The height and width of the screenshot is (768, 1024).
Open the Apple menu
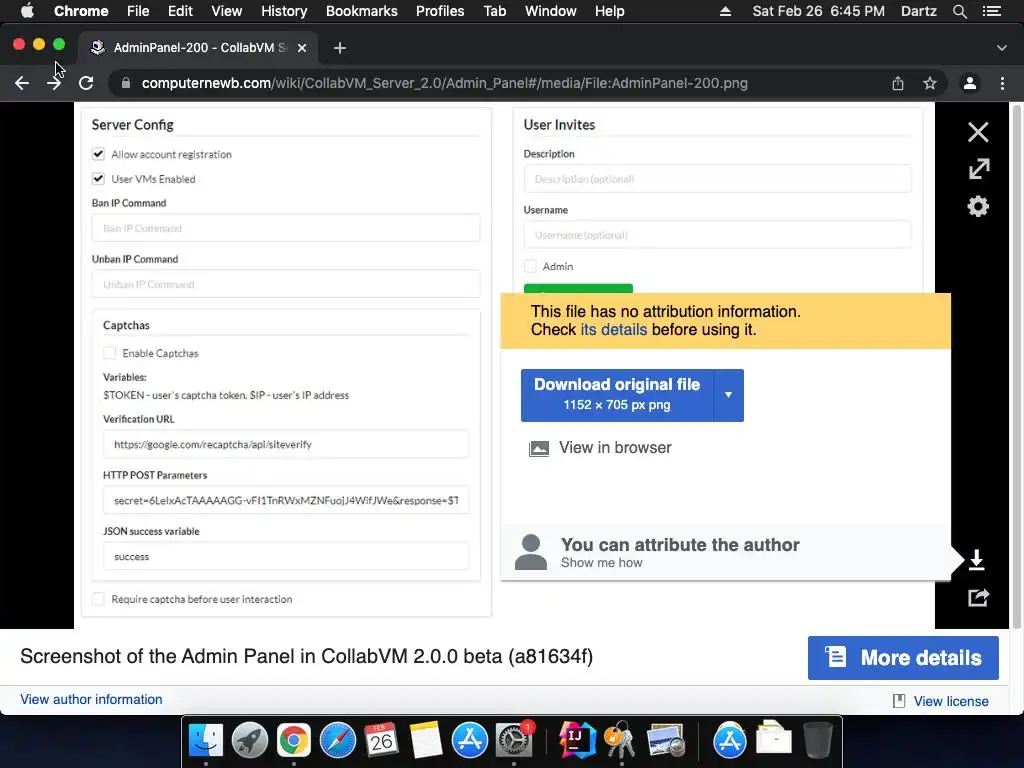[27, 11]
